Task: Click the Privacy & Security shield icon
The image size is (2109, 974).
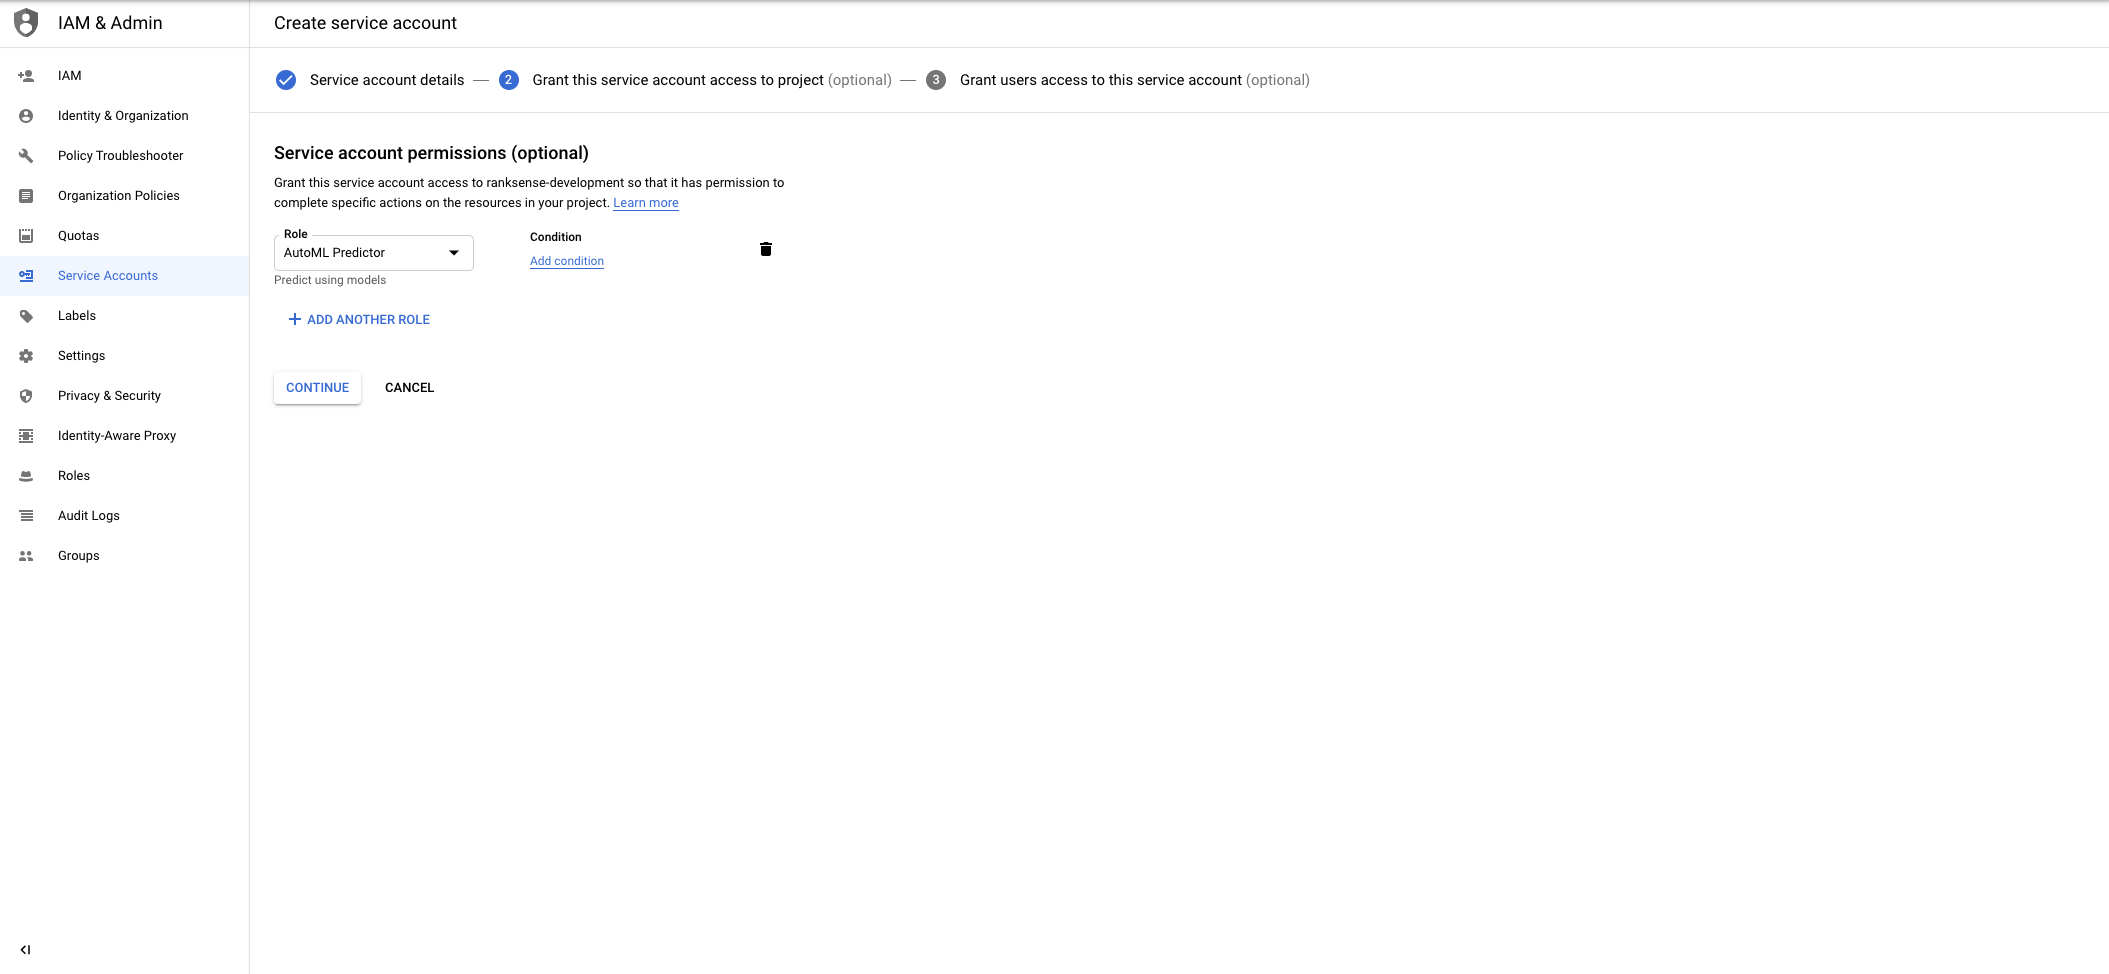Action: 26,396
